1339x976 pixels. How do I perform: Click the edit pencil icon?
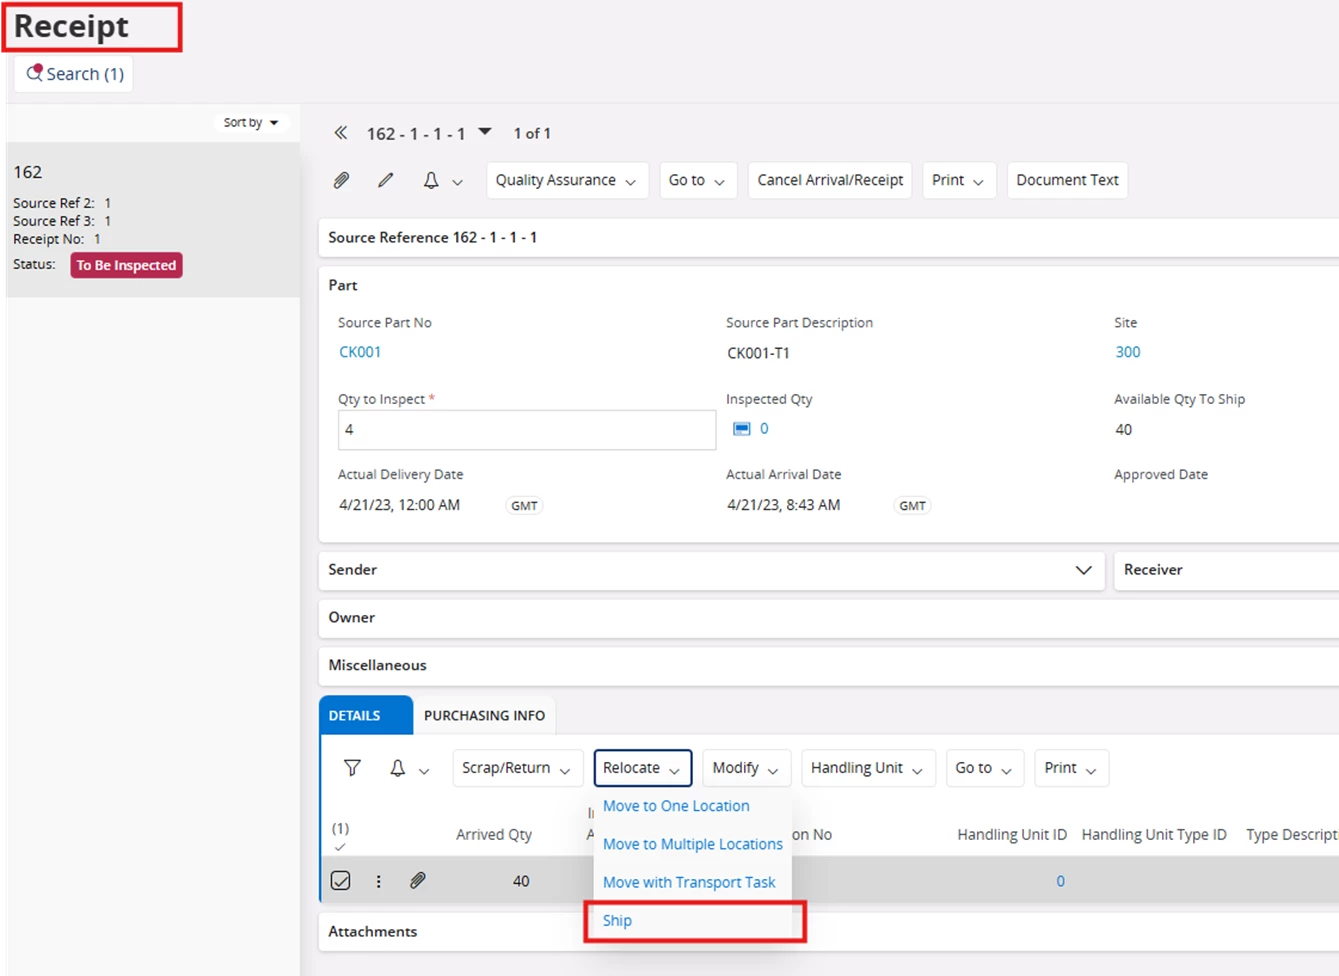pyautogui.click(x=385, y=180)
